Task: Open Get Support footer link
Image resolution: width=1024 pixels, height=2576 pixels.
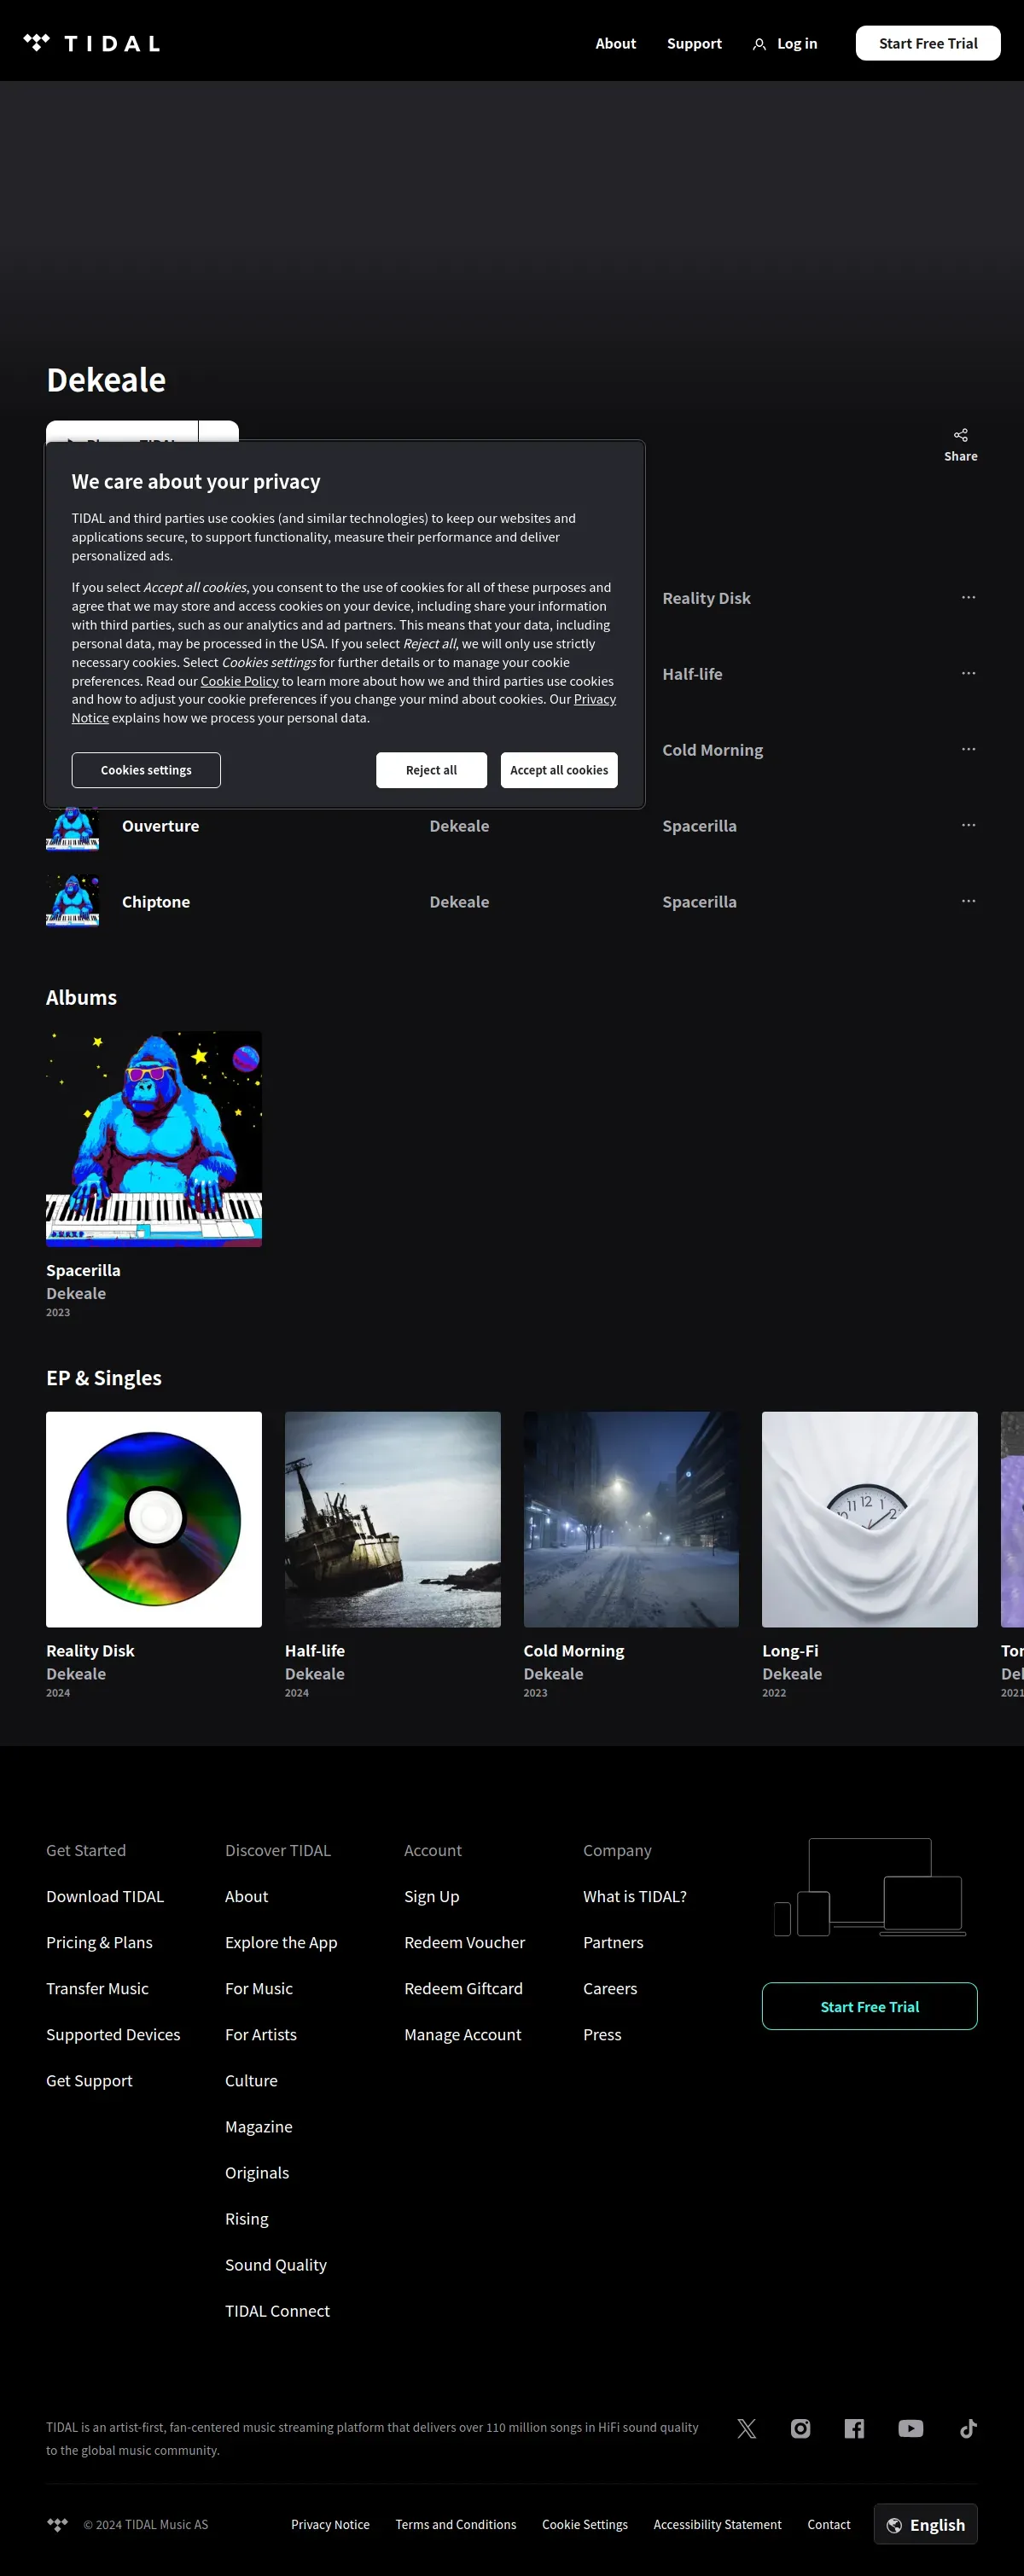Action: (89, 2080)
